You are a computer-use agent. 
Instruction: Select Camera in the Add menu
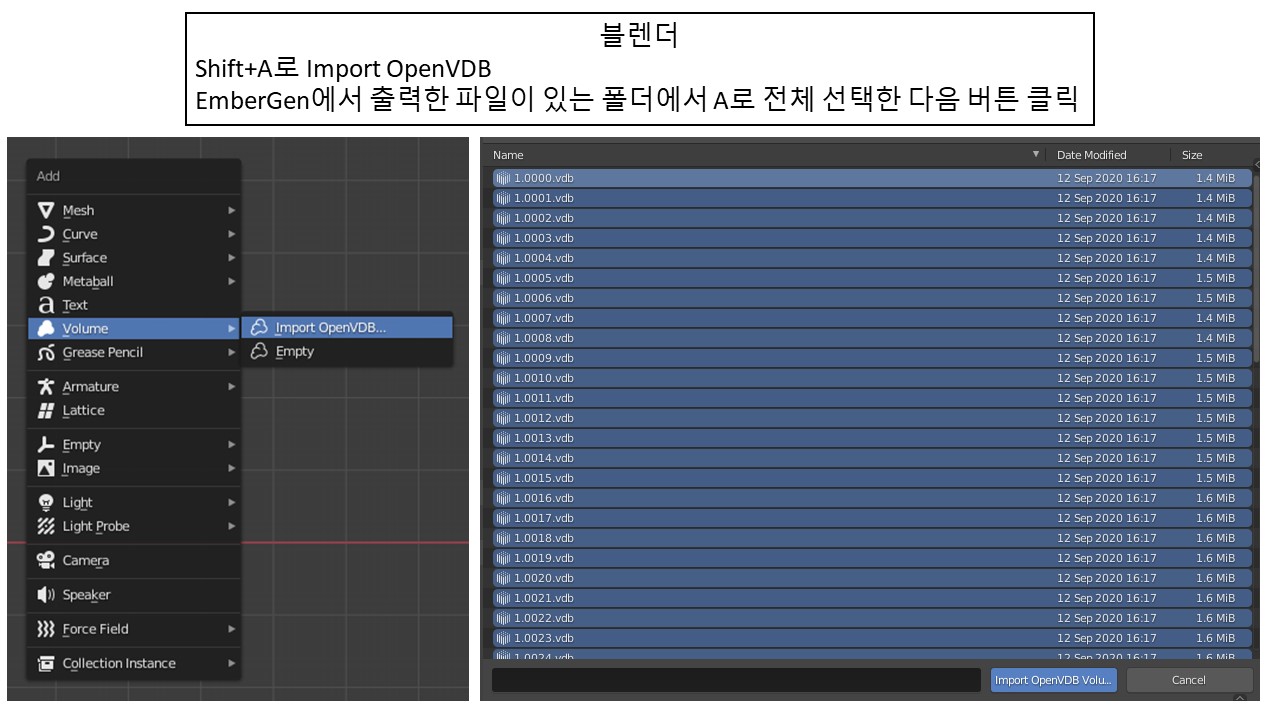tap(134, 560)
